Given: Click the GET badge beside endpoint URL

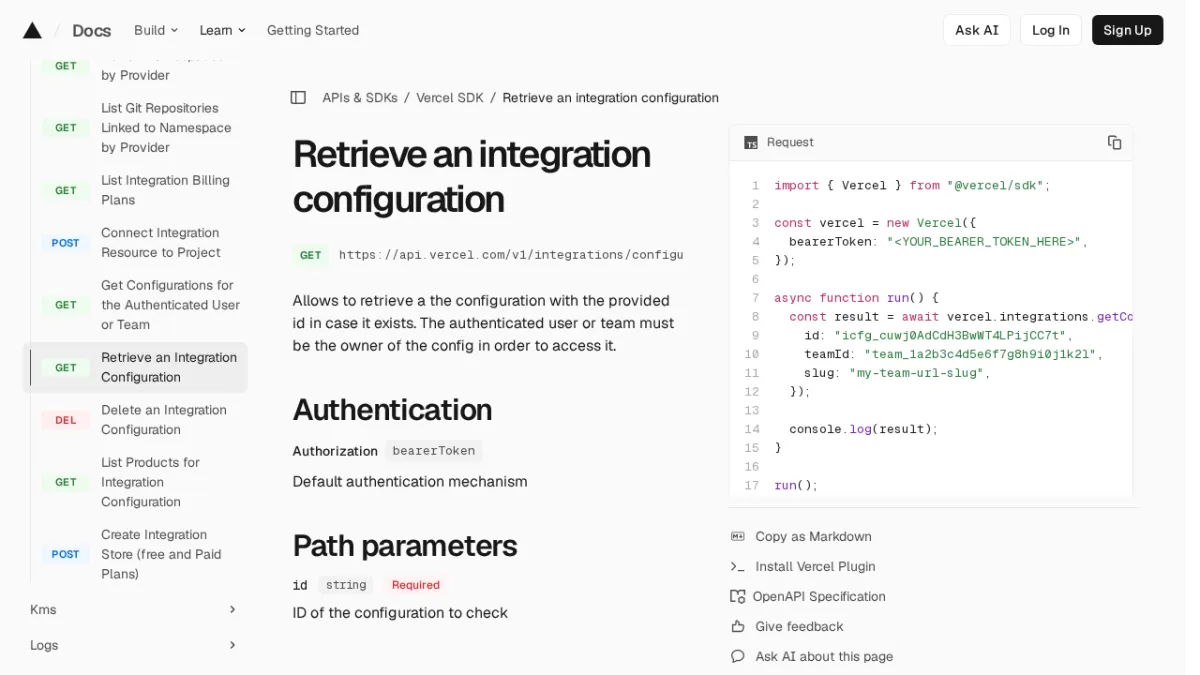Looking at the screenshot, I should (311, 255).
